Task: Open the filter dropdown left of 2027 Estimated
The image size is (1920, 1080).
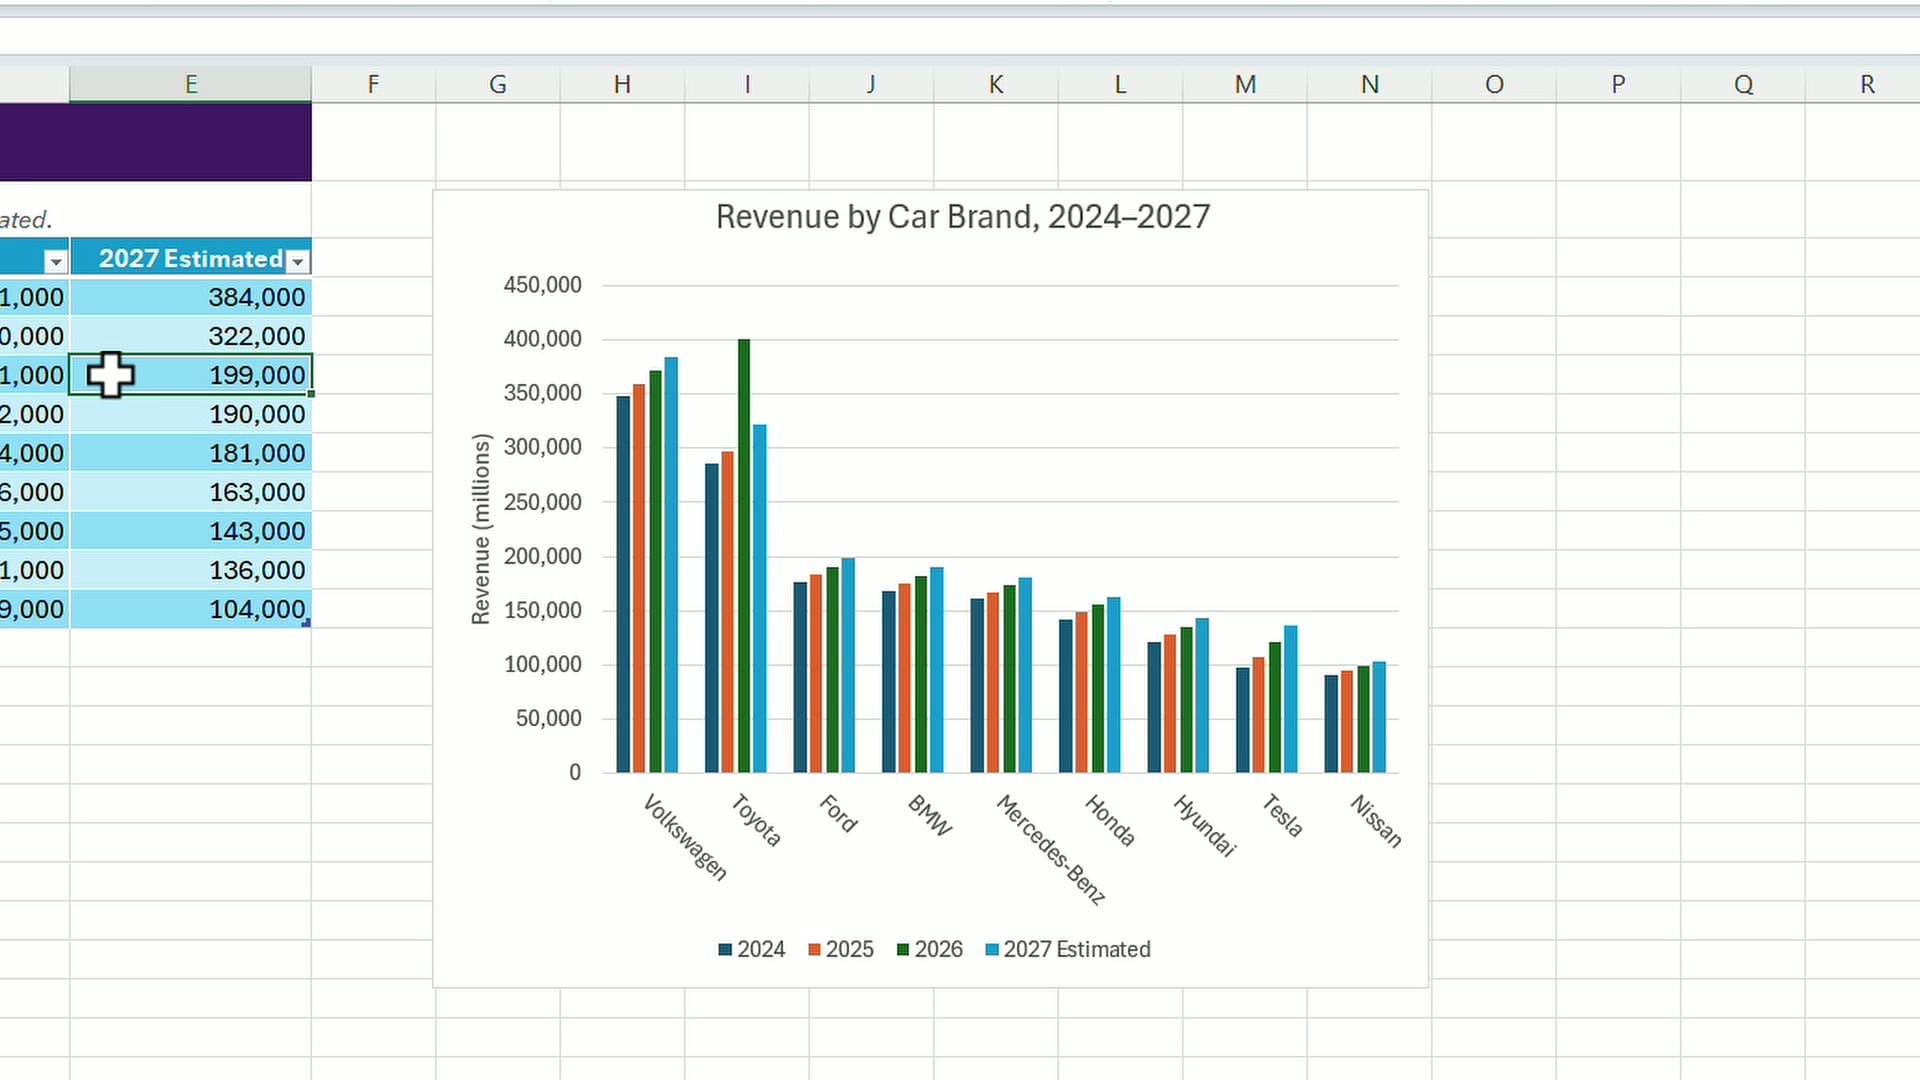Action: click(56, 261)
